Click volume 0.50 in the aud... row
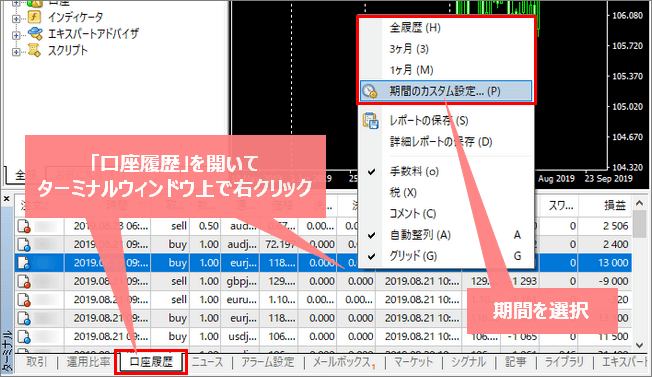 pos(209,227)
